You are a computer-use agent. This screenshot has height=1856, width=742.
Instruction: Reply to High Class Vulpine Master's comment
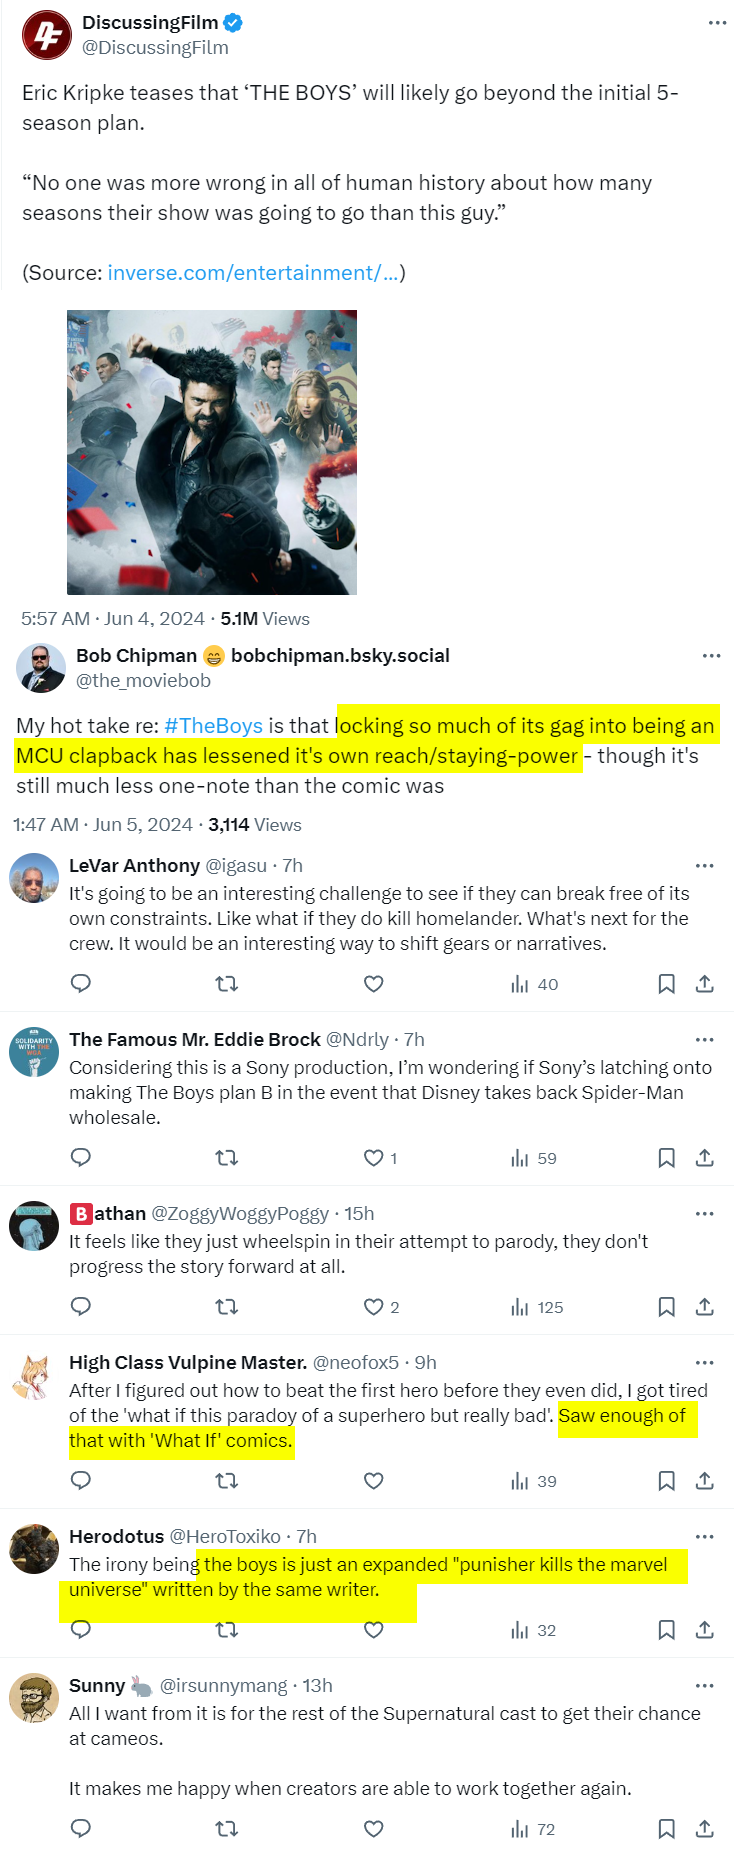click(81, 1481)
